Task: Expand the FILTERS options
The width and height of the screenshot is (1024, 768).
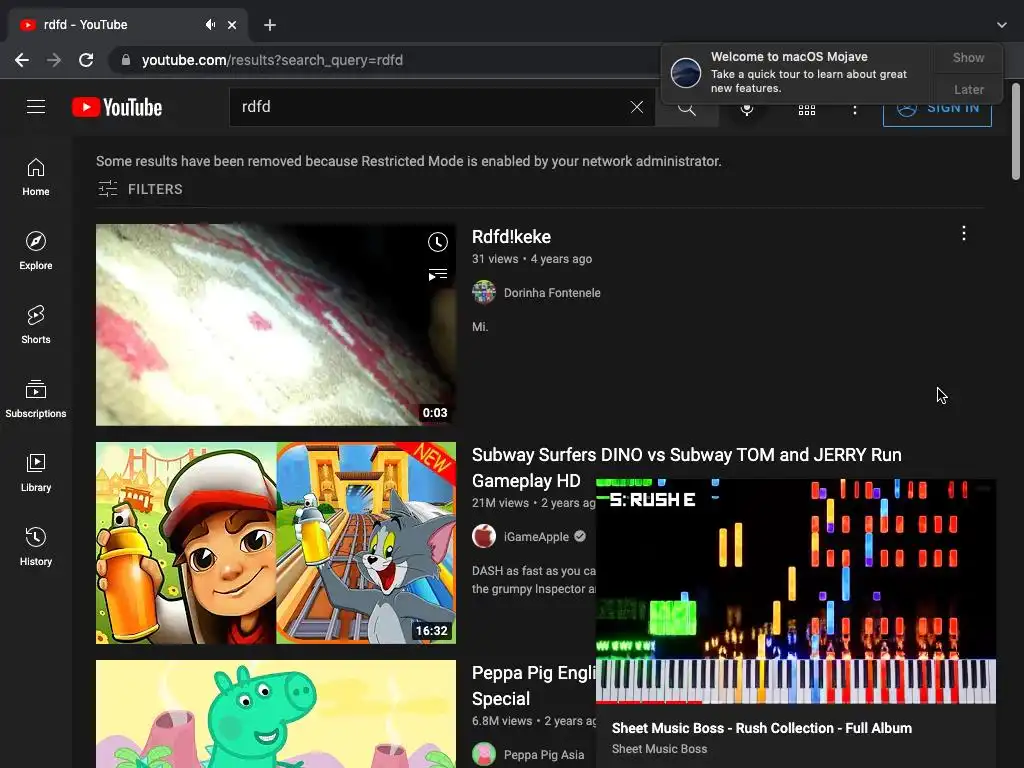Action: (140, 189)
